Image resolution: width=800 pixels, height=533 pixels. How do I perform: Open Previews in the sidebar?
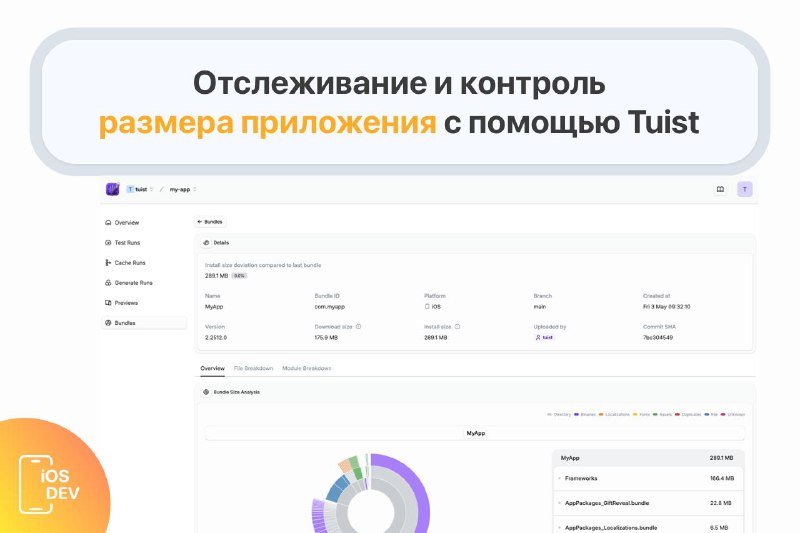coord(126,303)
